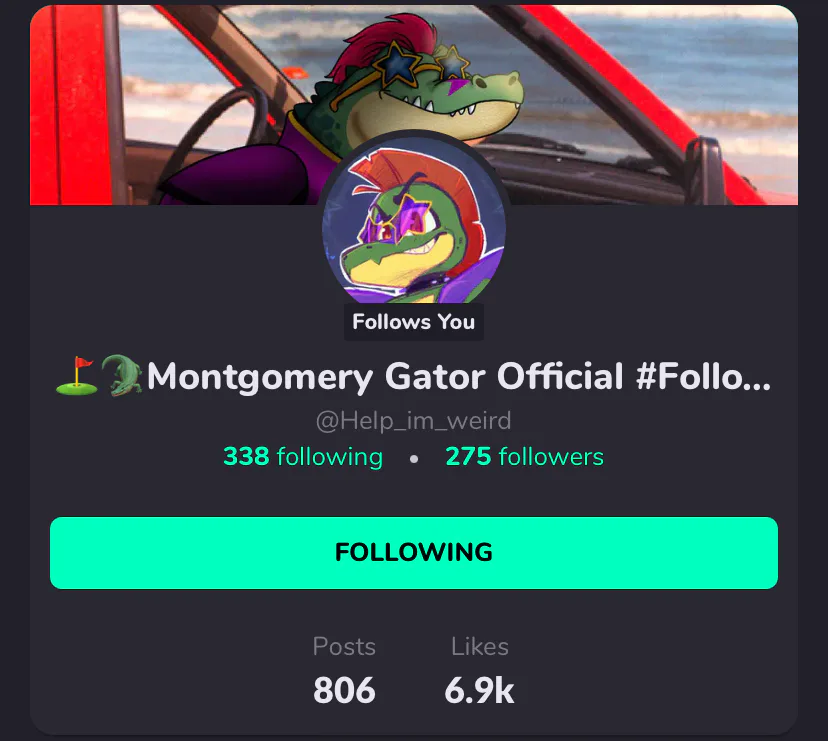Click the Montgomery Gator Official display name

coord(385,377)
